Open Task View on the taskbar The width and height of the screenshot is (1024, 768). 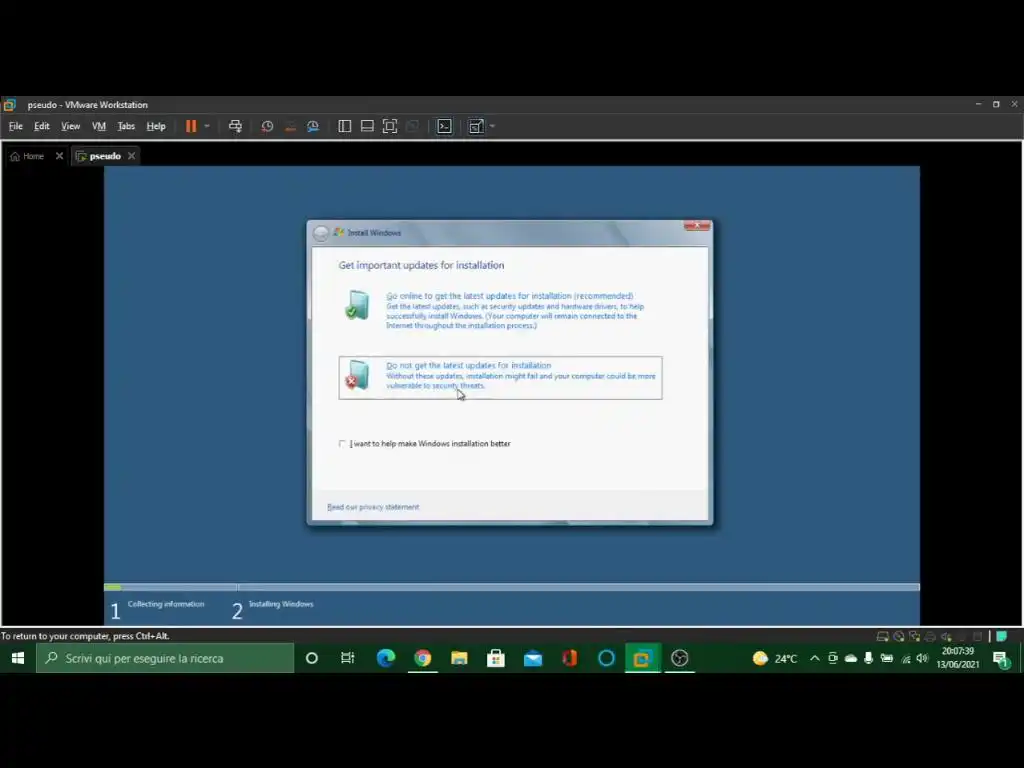coord(347,658)
